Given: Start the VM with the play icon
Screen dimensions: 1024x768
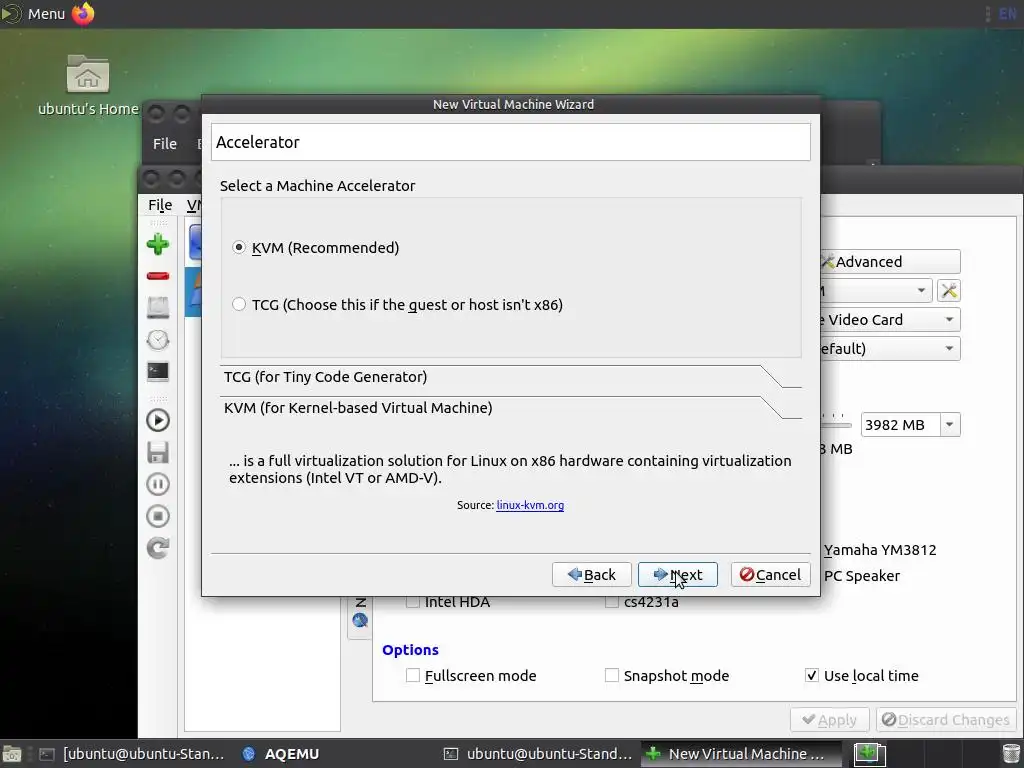Looking at the screenshot, I should 157,420.
